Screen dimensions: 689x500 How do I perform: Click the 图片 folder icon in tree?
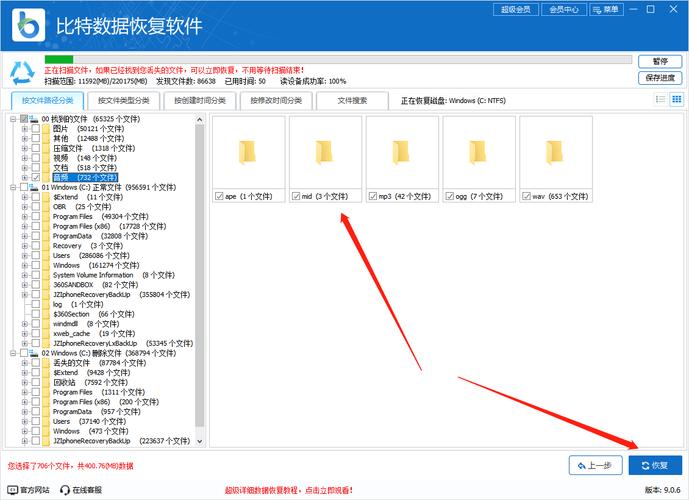click(46, 129)
